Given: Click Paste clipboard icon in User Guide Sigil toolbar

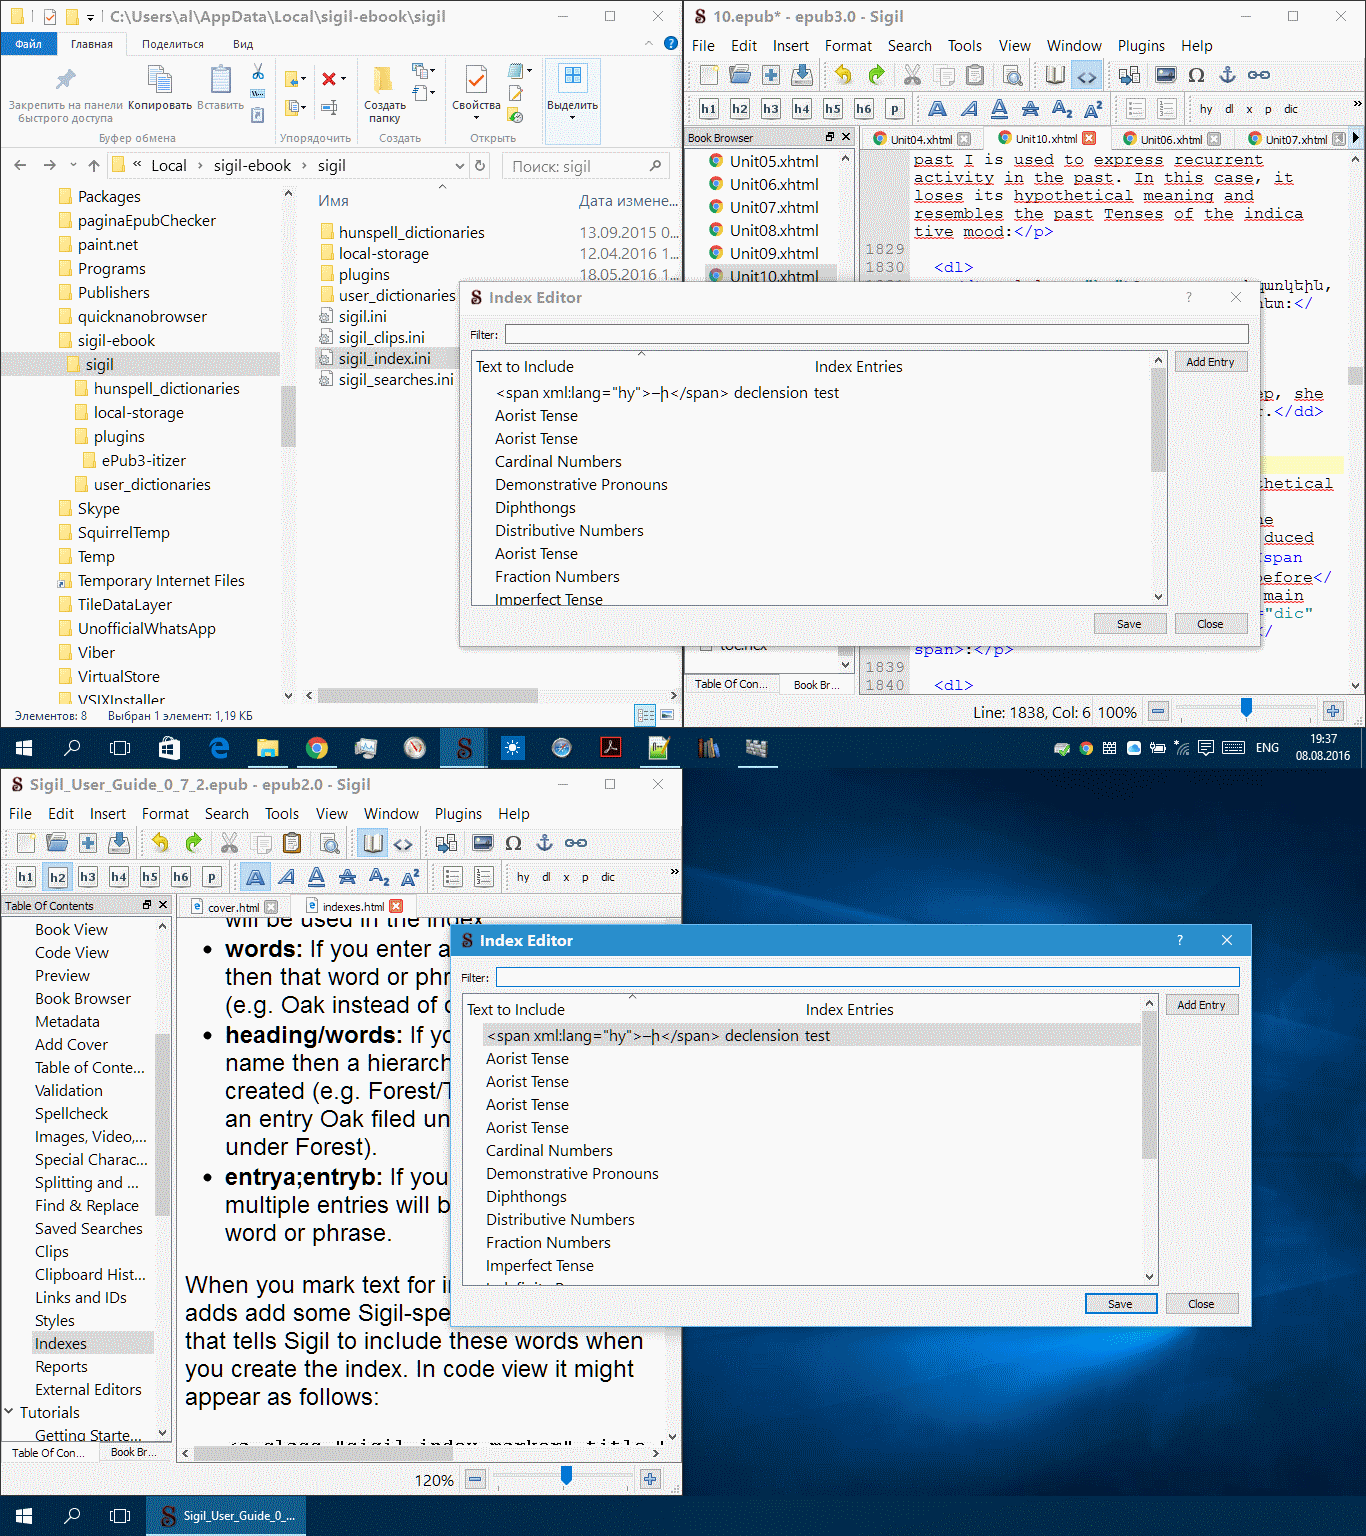Looking at the screenshot, I should pos(292,843).
